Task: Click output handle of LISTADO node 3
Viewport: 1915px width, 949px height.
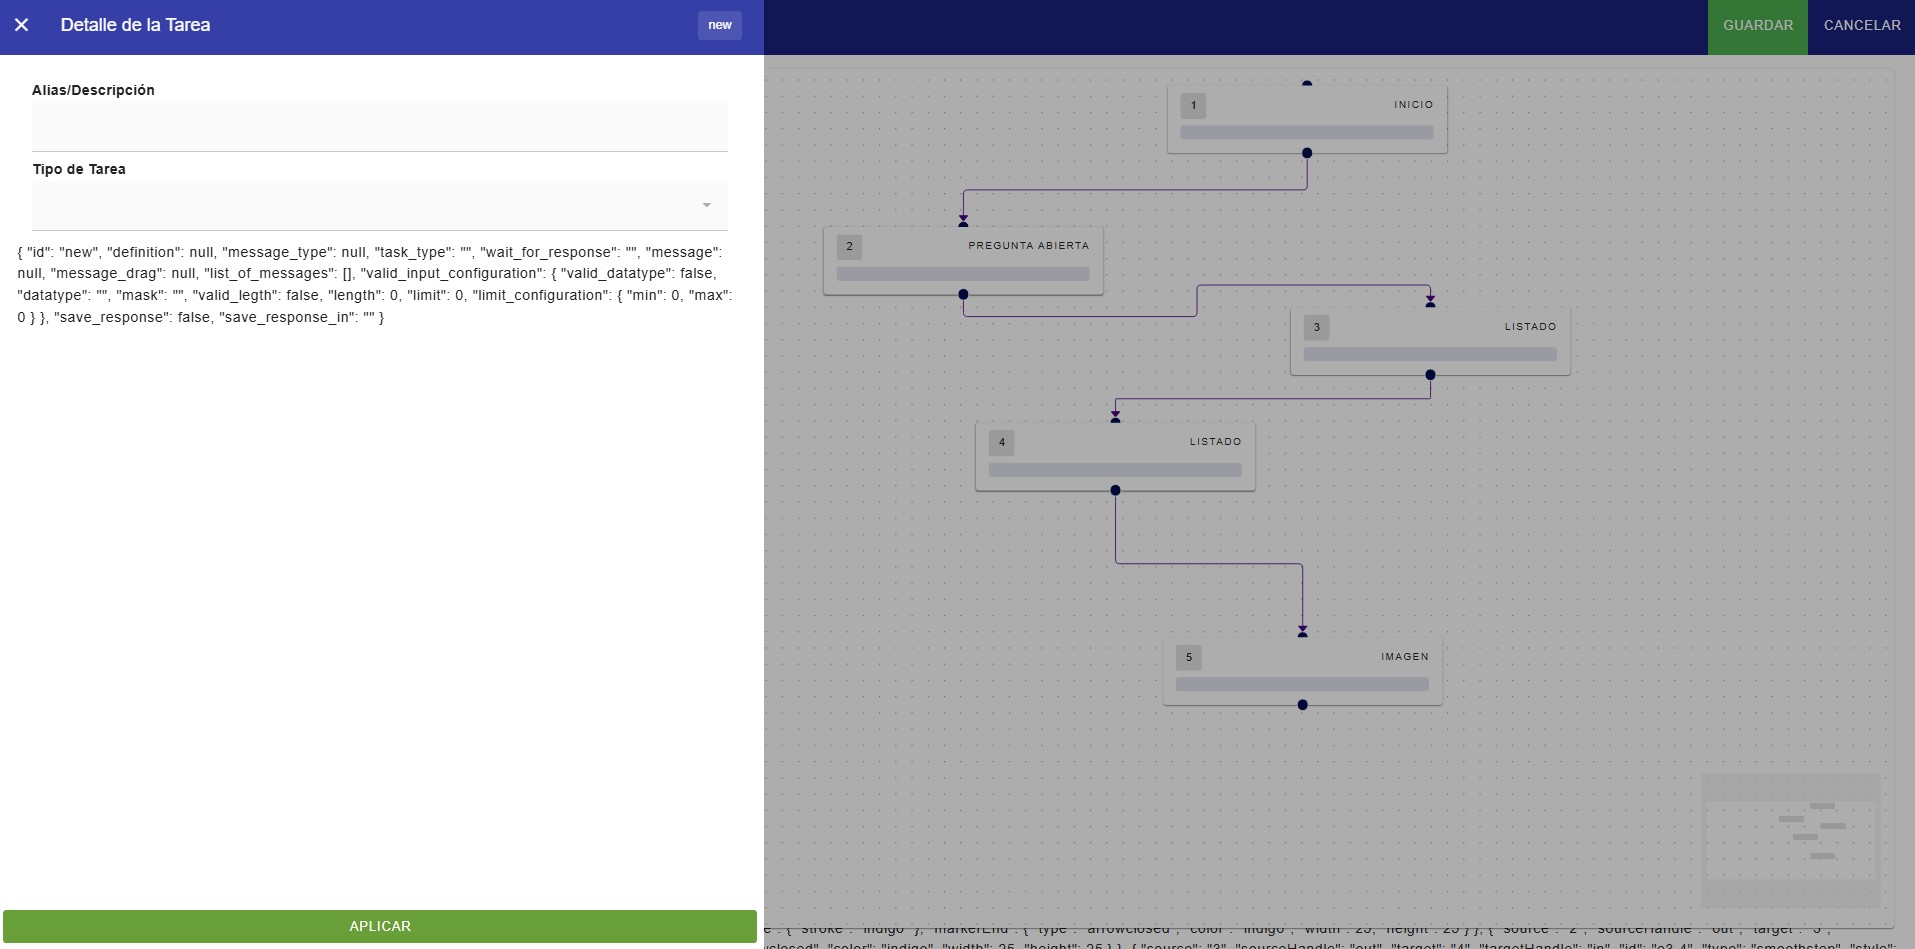Action: (1430, 375)
